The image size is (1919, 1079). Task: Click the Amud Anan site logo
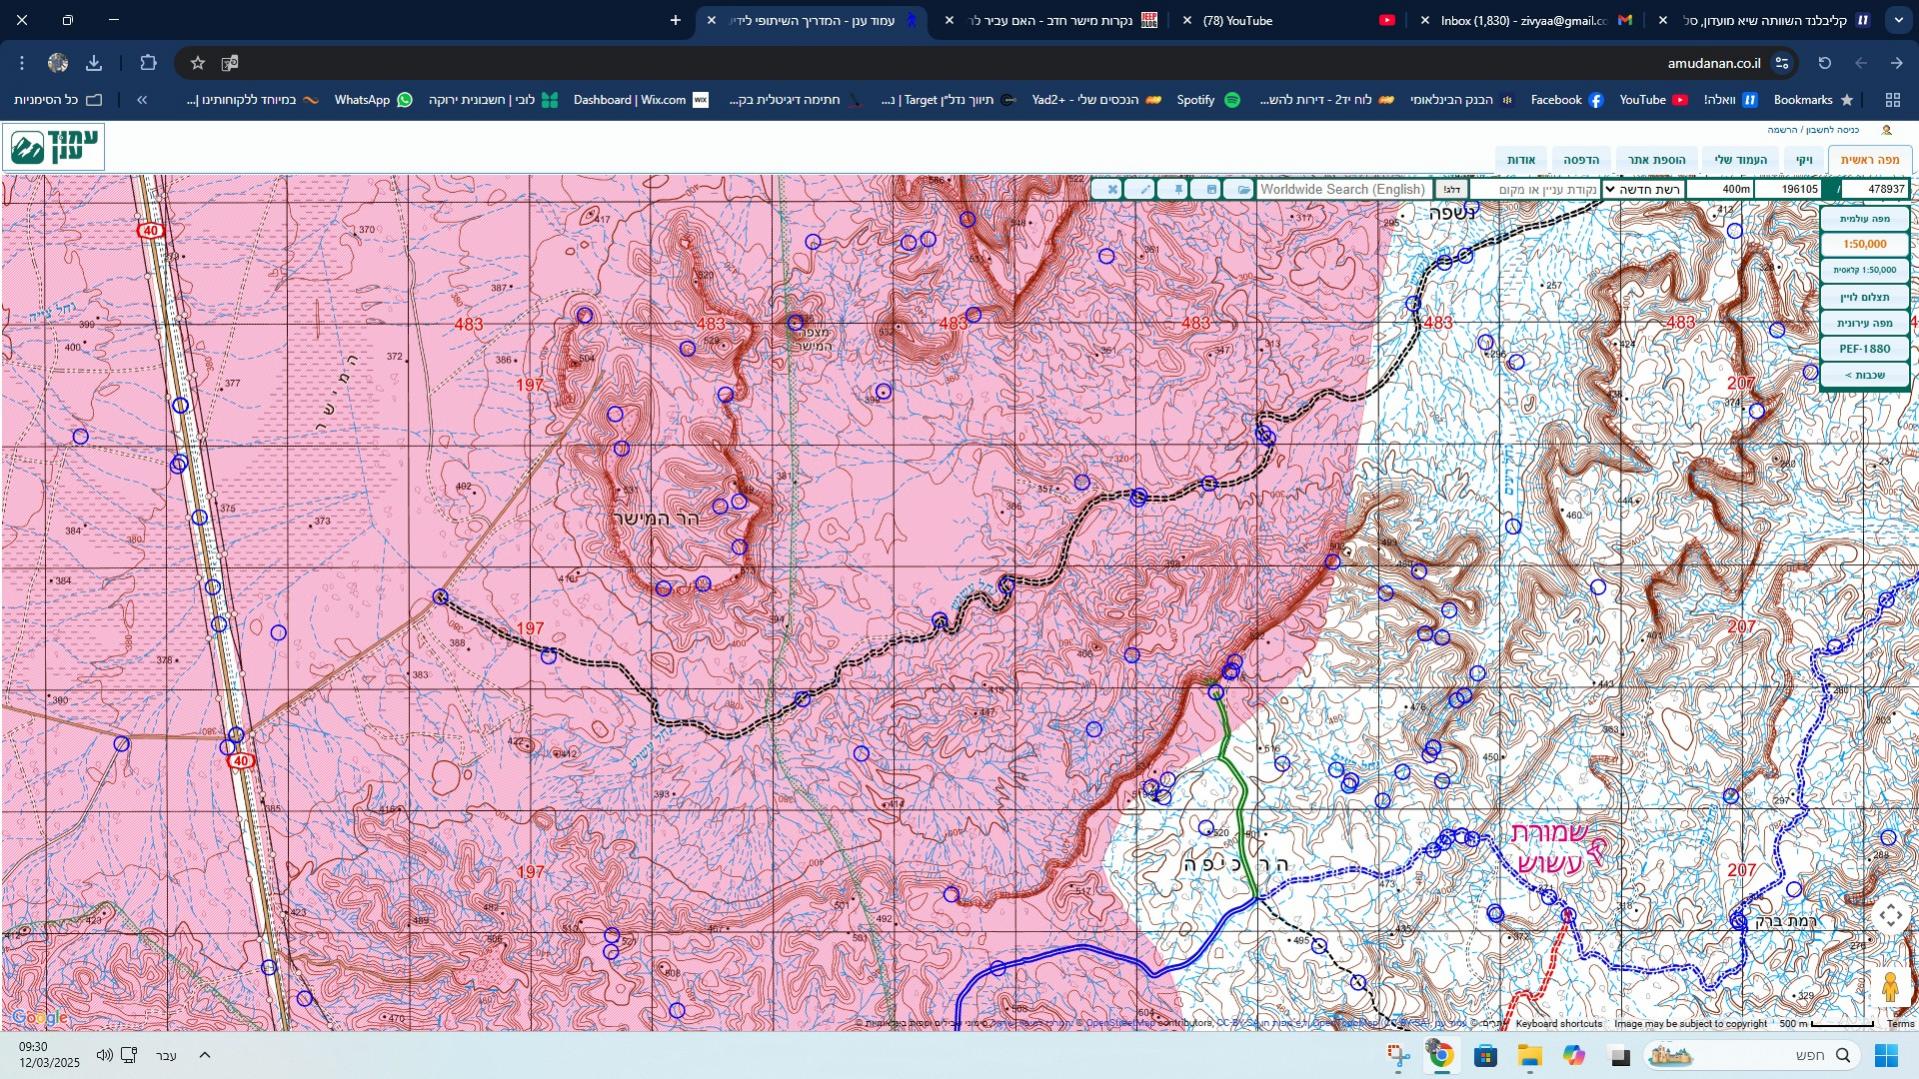click(x=54, y=148)
